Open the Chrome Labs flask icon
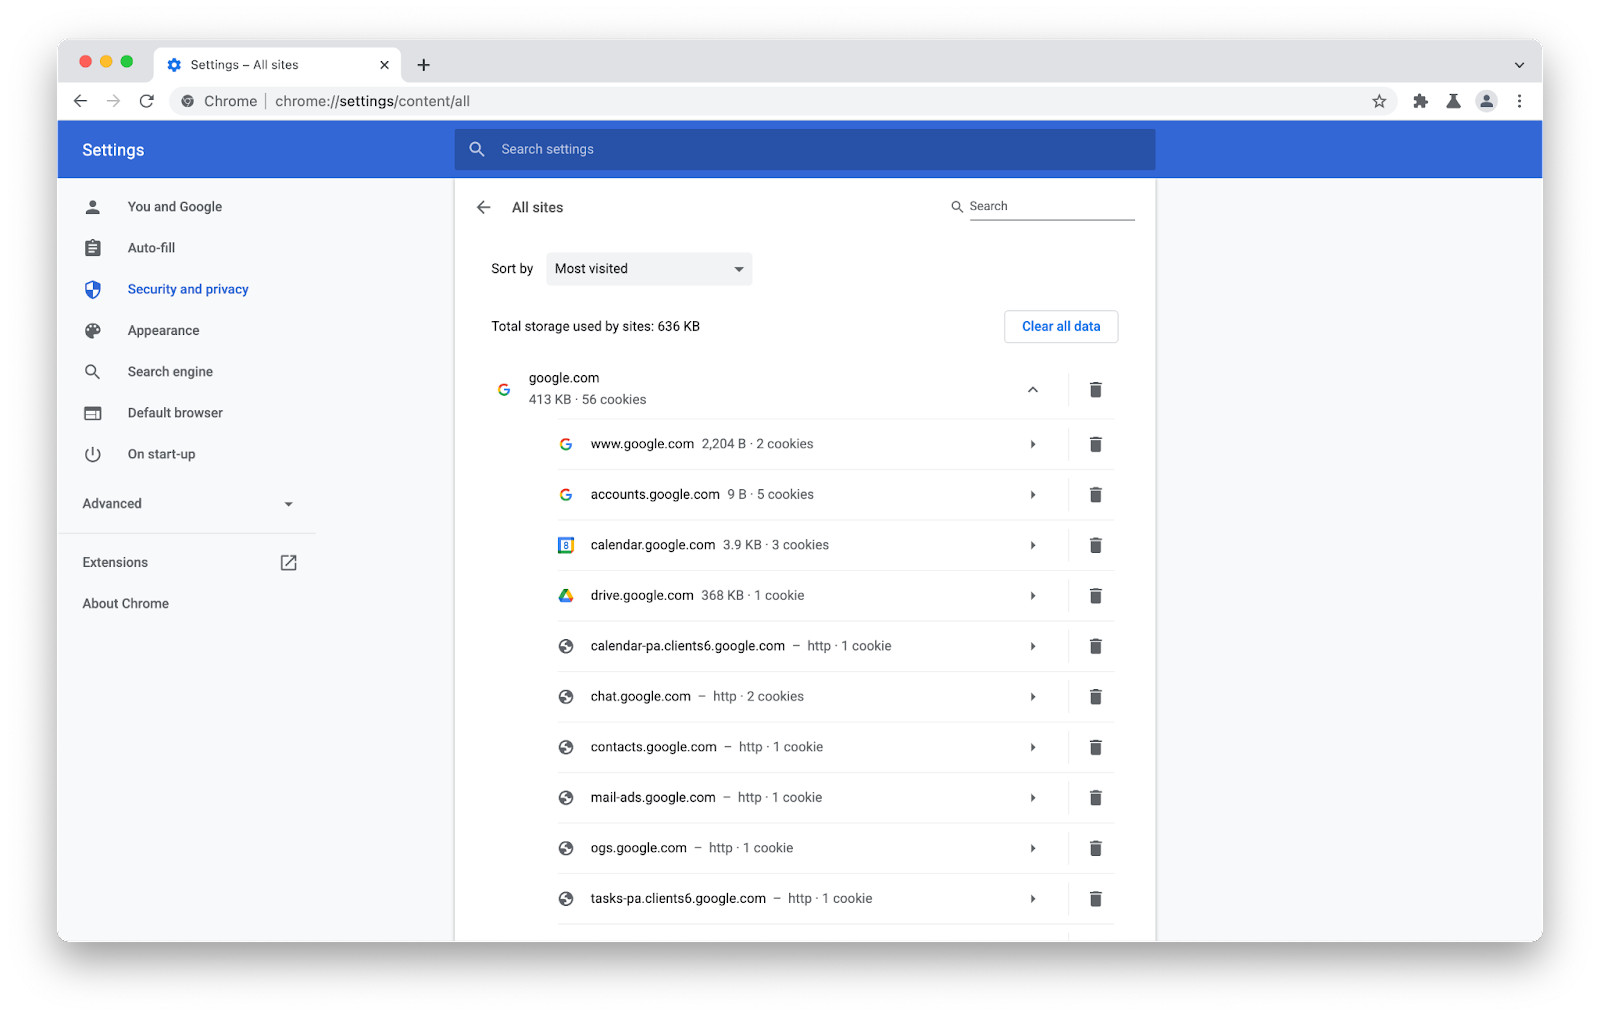The width and height of the screenshot is (1600, 1017). 1453,101
